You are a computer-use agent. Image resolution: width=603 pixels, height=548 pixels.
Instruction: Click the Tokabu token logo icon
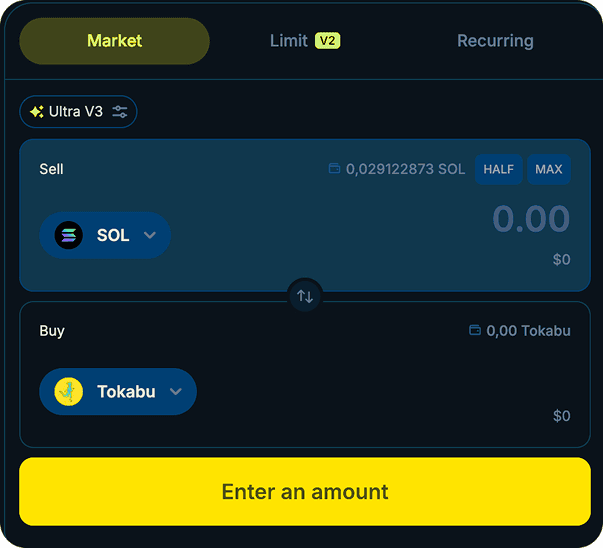69,391
